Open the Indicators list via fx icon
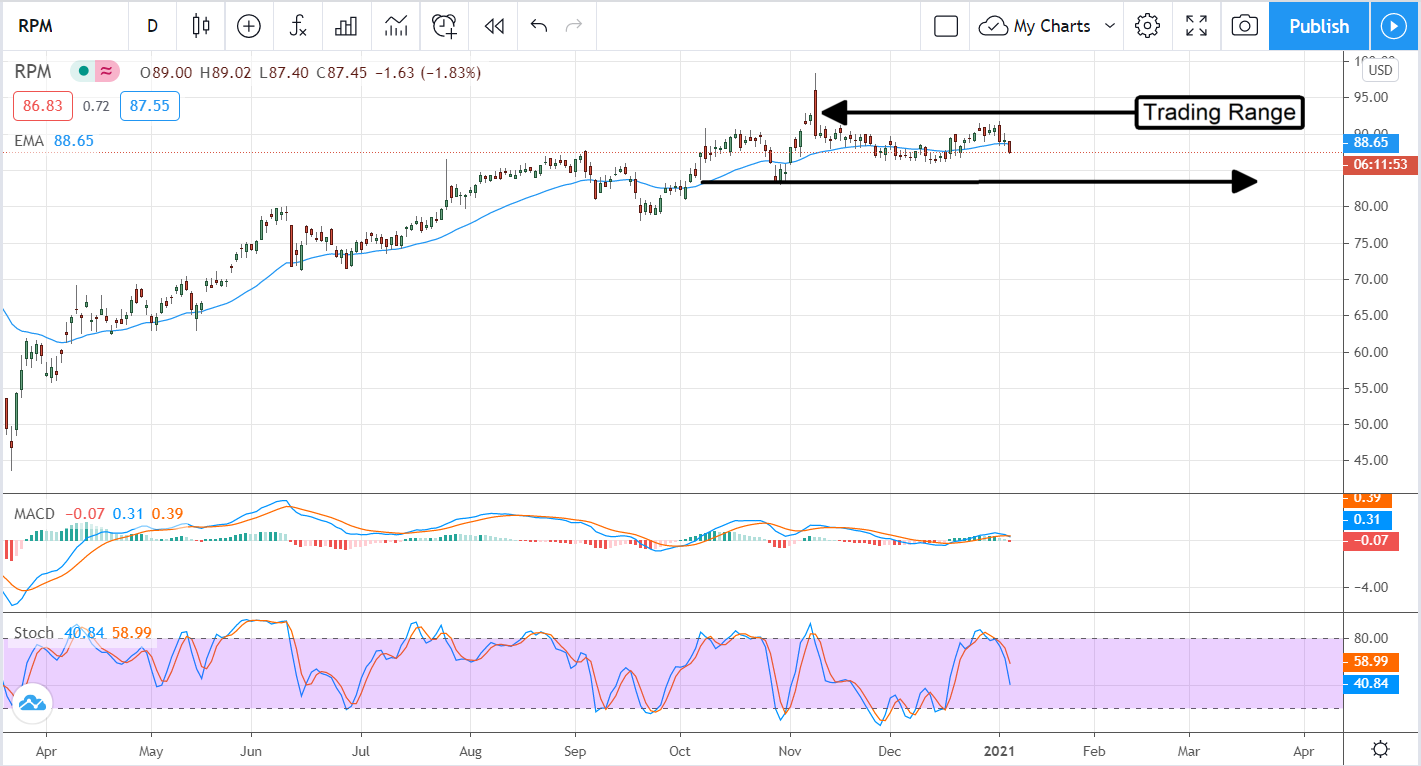The image size is (1421, 766). click(297, 26)
